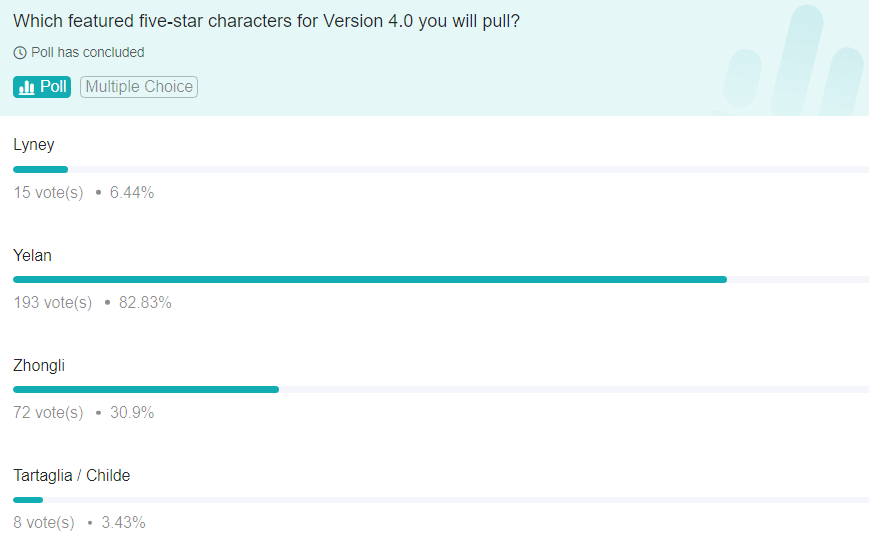Select the Yelan option label
This screenshot has height=535, width=869.
click(32, 255)
